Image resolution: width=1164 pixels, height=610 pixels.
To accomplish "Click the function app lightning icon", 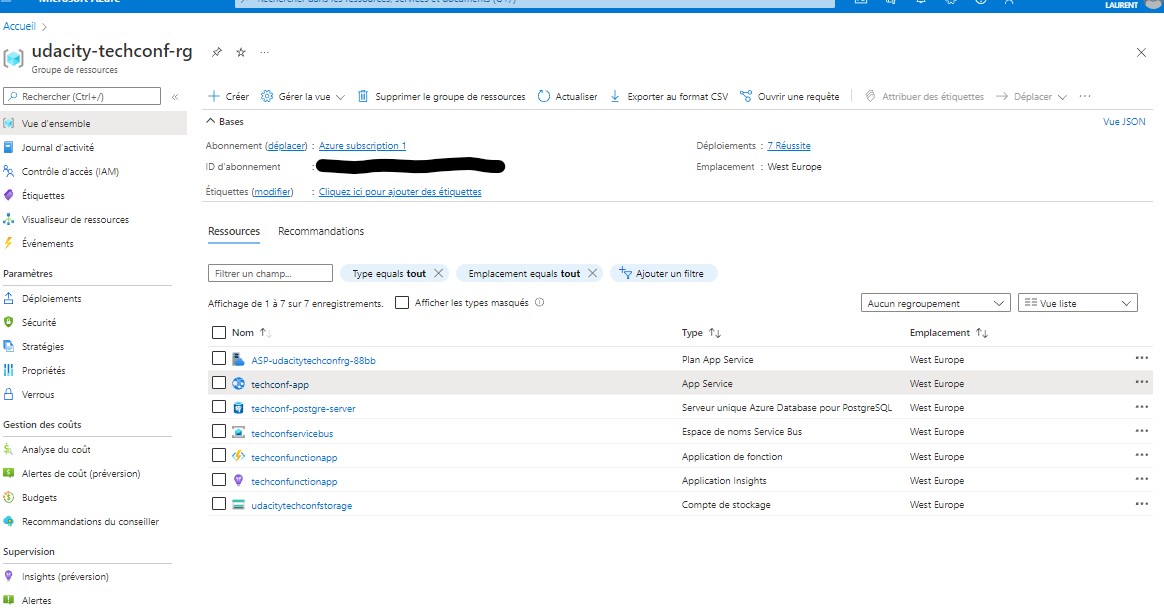I will pyautogui.click(x=238, y=456).
